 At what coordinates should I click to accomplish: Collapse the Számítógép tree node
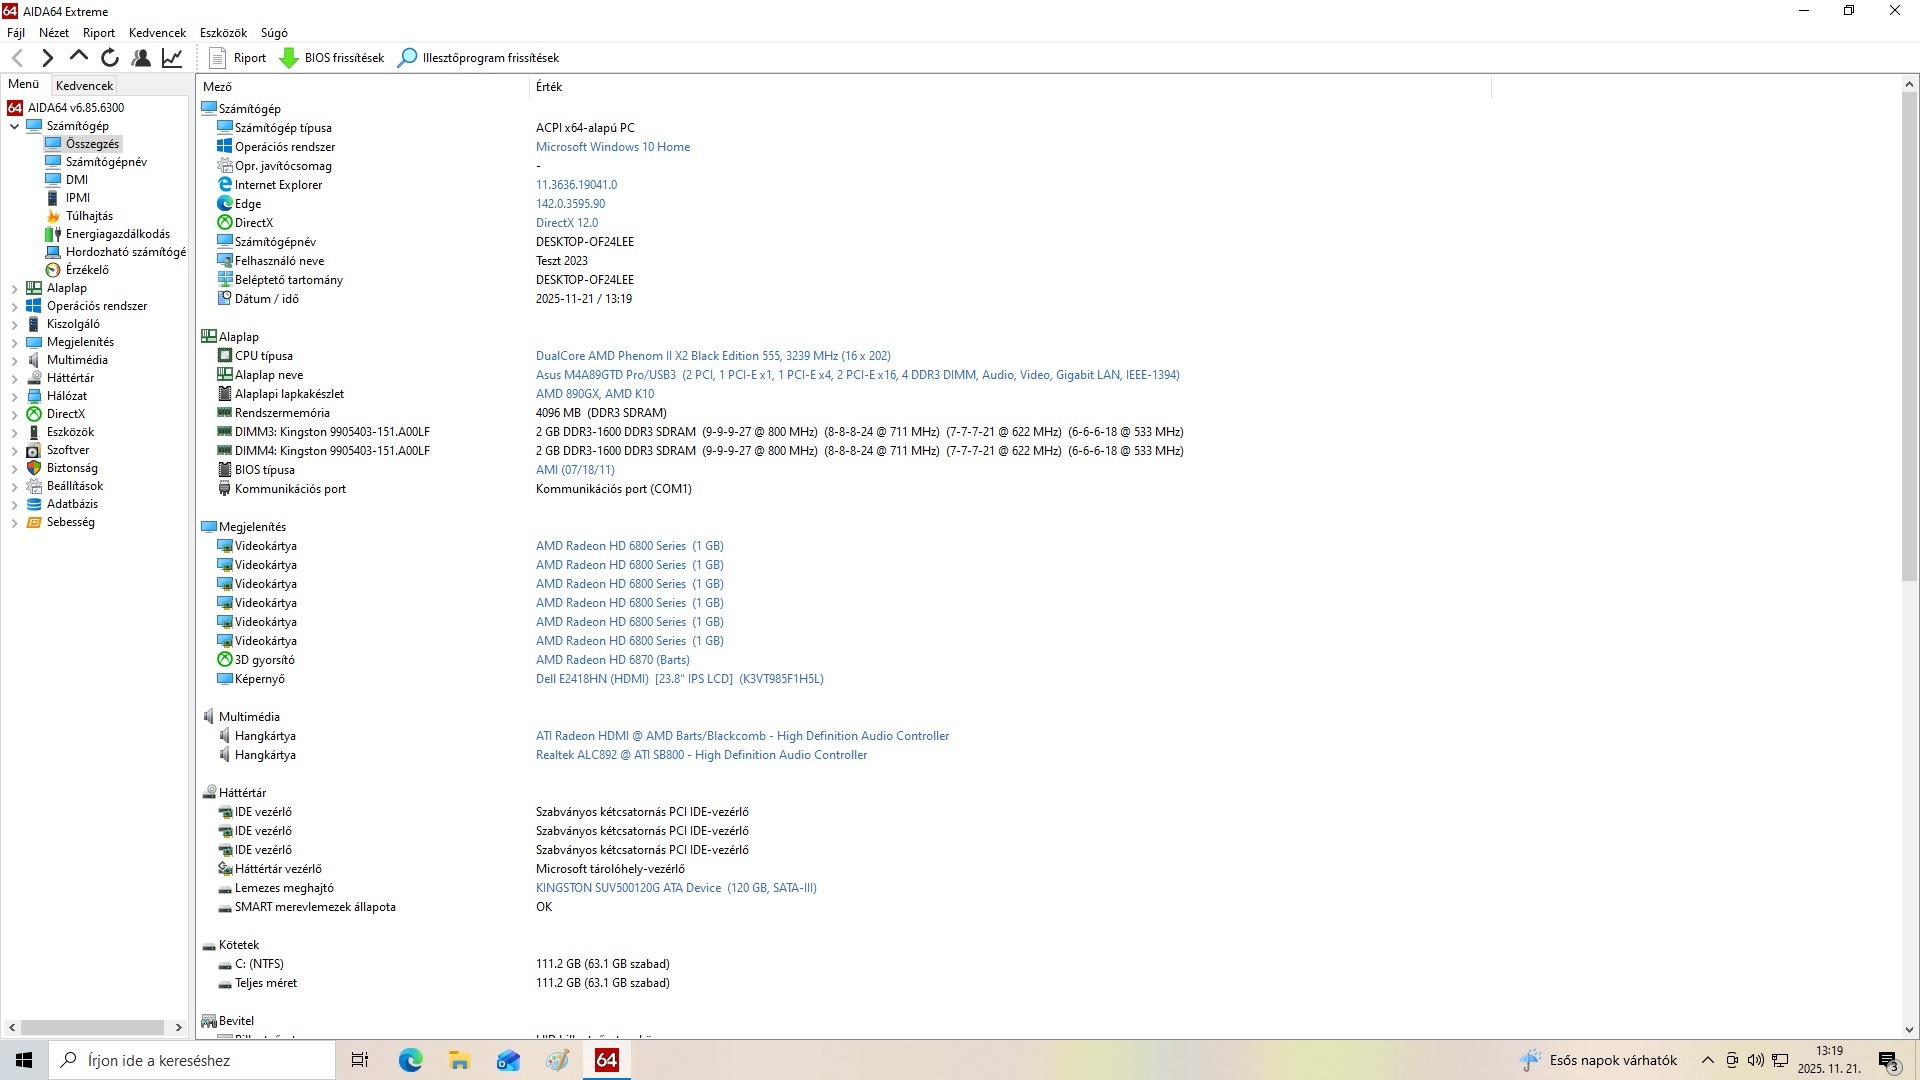14,126
